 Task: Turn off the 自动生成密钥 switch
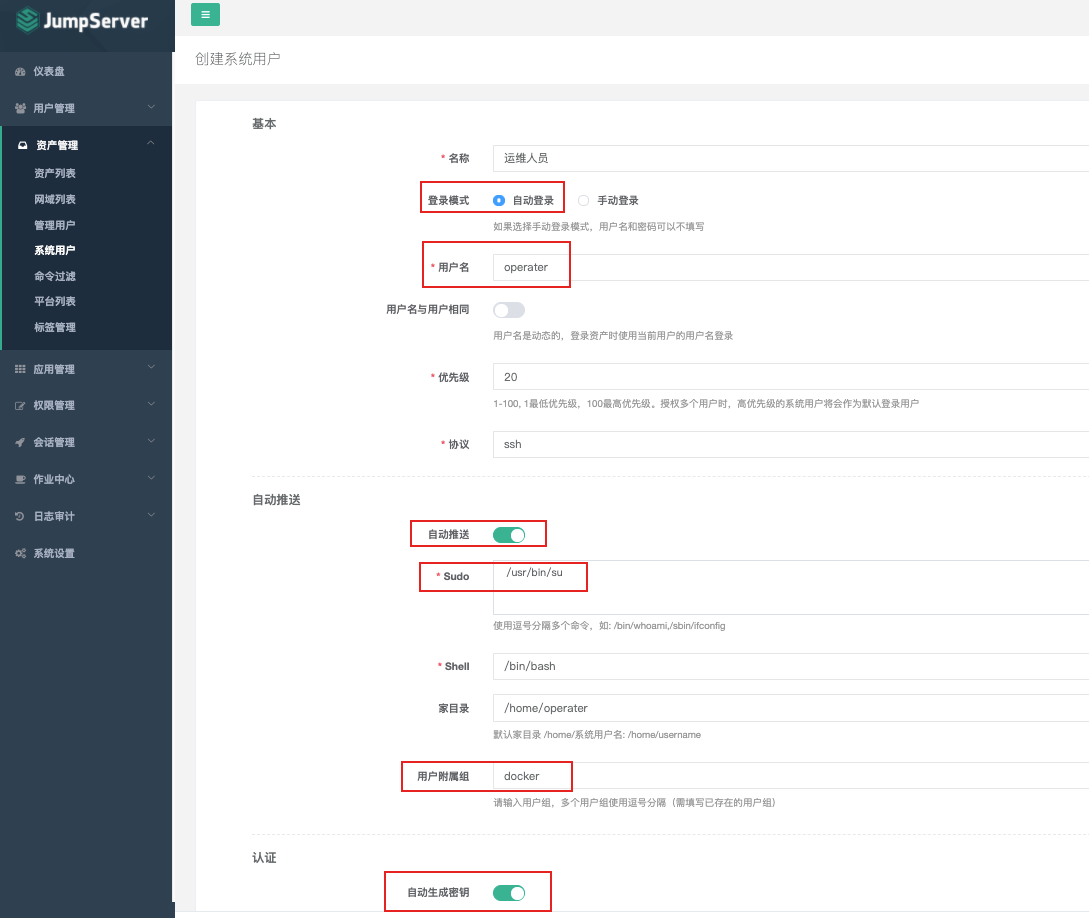coord(509,893)
